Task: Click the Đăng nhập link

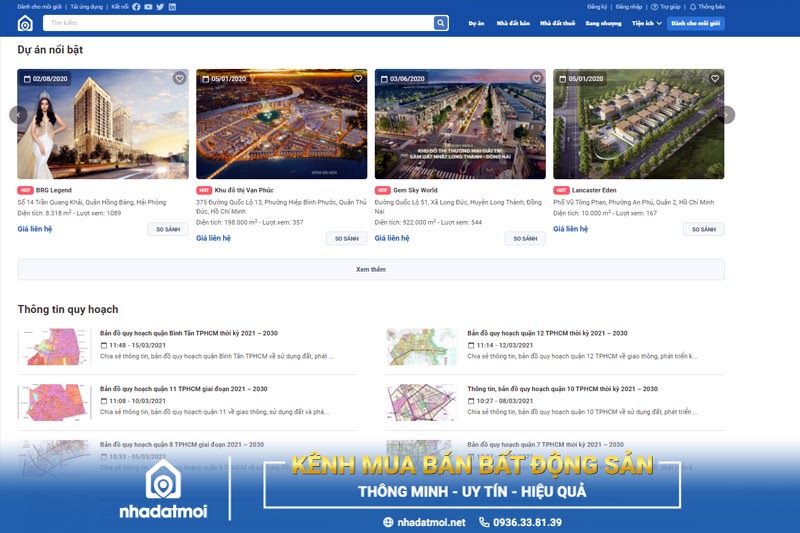Action: [629, 7]
